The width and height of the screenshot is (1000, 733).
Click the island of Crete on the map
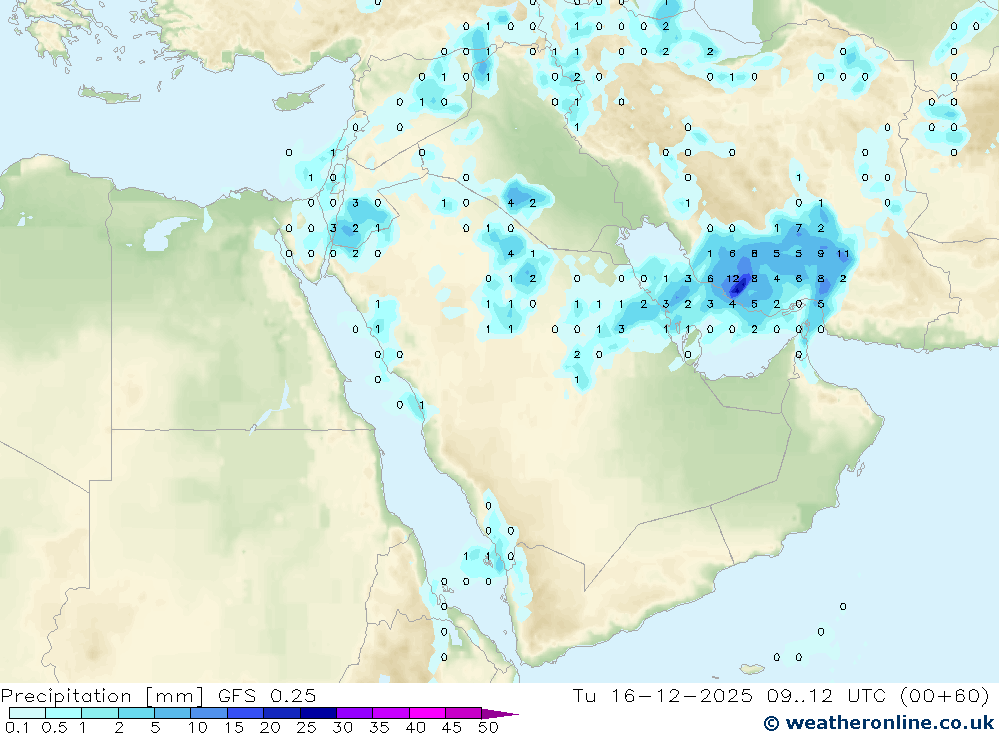(x=110, y=95)
